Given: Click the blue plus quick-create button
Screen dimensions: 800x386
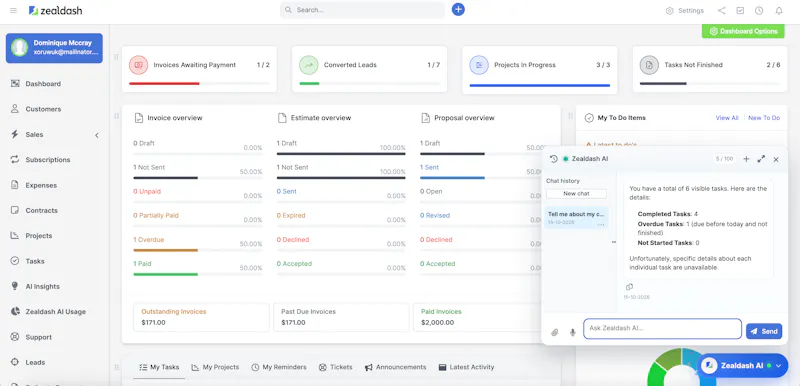Looking at the screenshot, I should point(458,9).
